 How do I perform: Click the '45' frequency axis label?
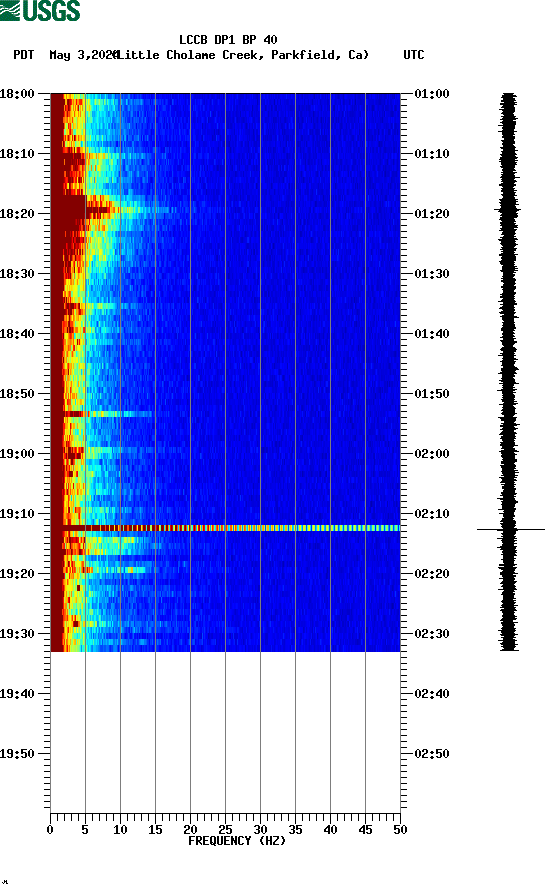[x=365, y=830]
